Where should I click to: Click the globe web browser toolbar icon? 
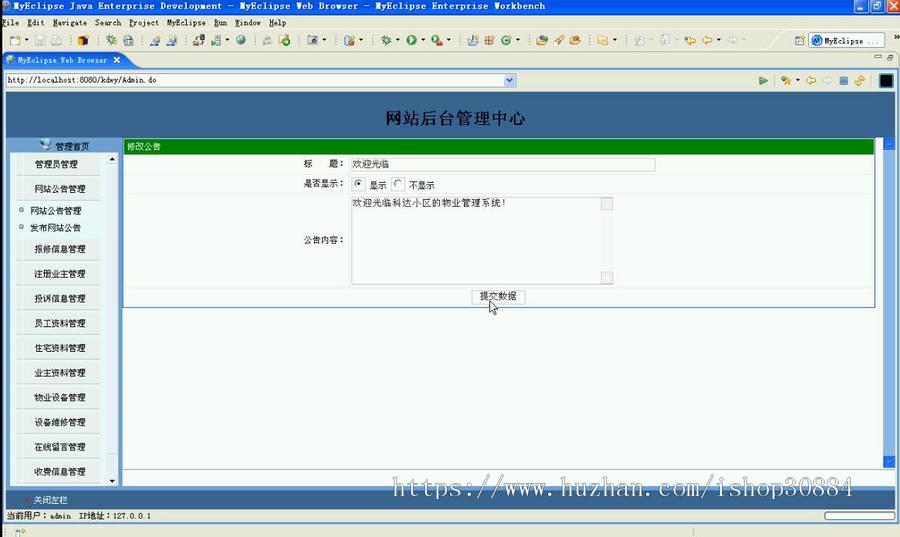pyautogui.click(x=241, y=40)
